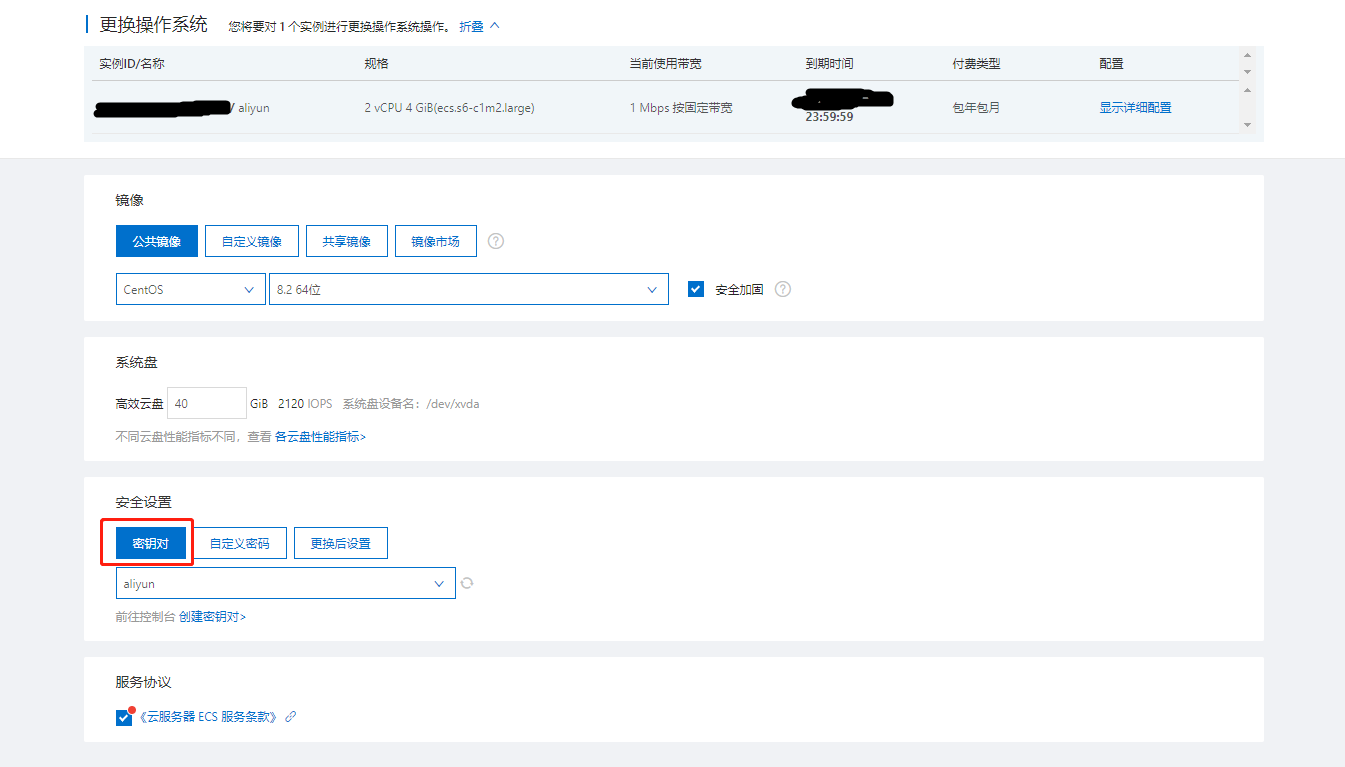Click the help icon beside 安全加固
The image size is (1345, 767).
783,289
